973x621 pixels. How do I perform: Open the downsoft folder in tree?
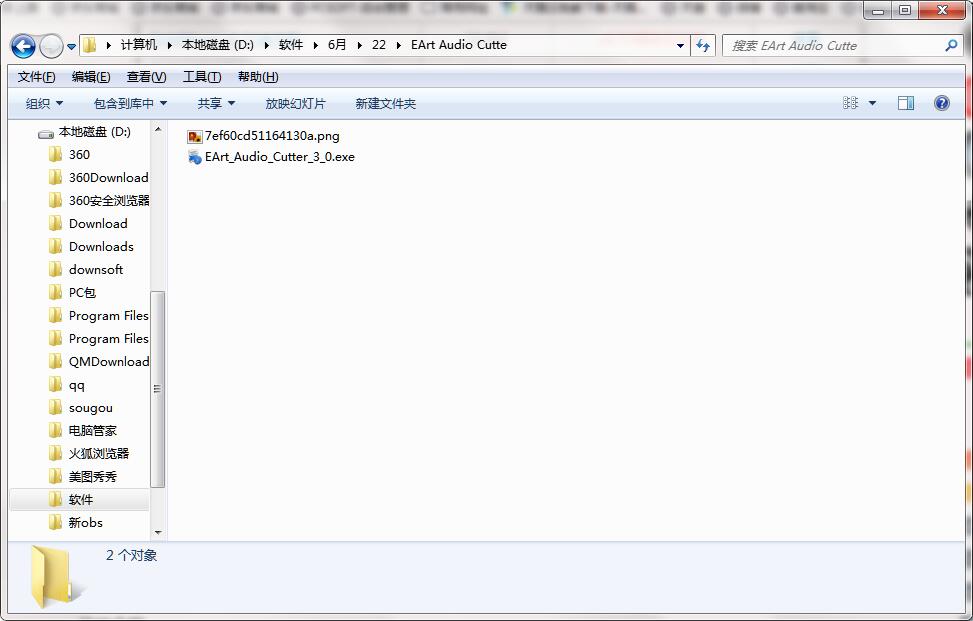tap(96, 269)
